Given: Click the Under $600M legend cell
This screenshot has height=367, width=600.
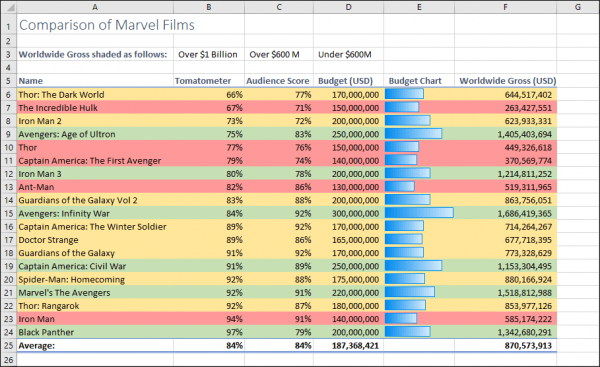Looking at the screenshot, I should pyautogui.click(x=348, y=54).
